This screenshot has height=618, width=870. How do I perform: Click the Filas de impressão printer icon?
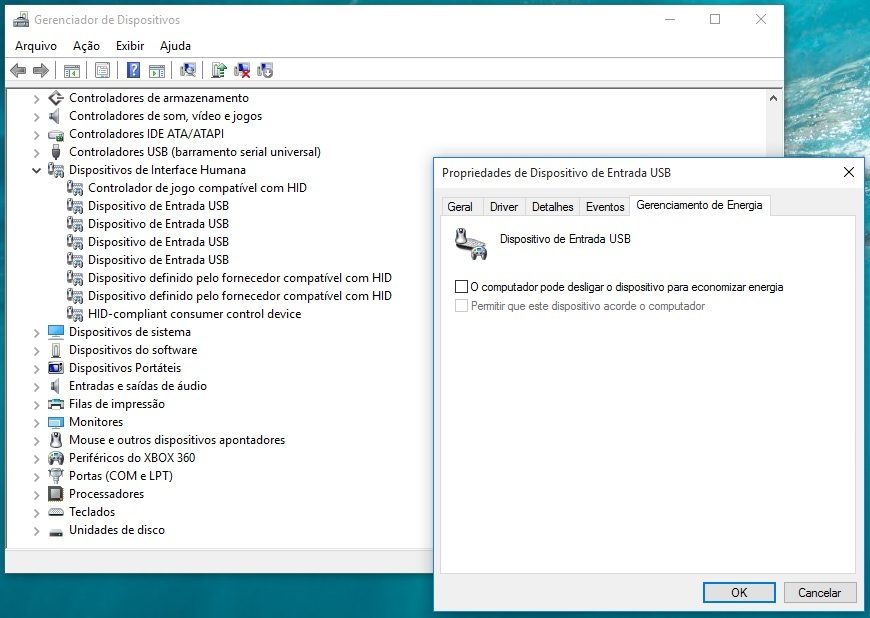click(55, 404)
